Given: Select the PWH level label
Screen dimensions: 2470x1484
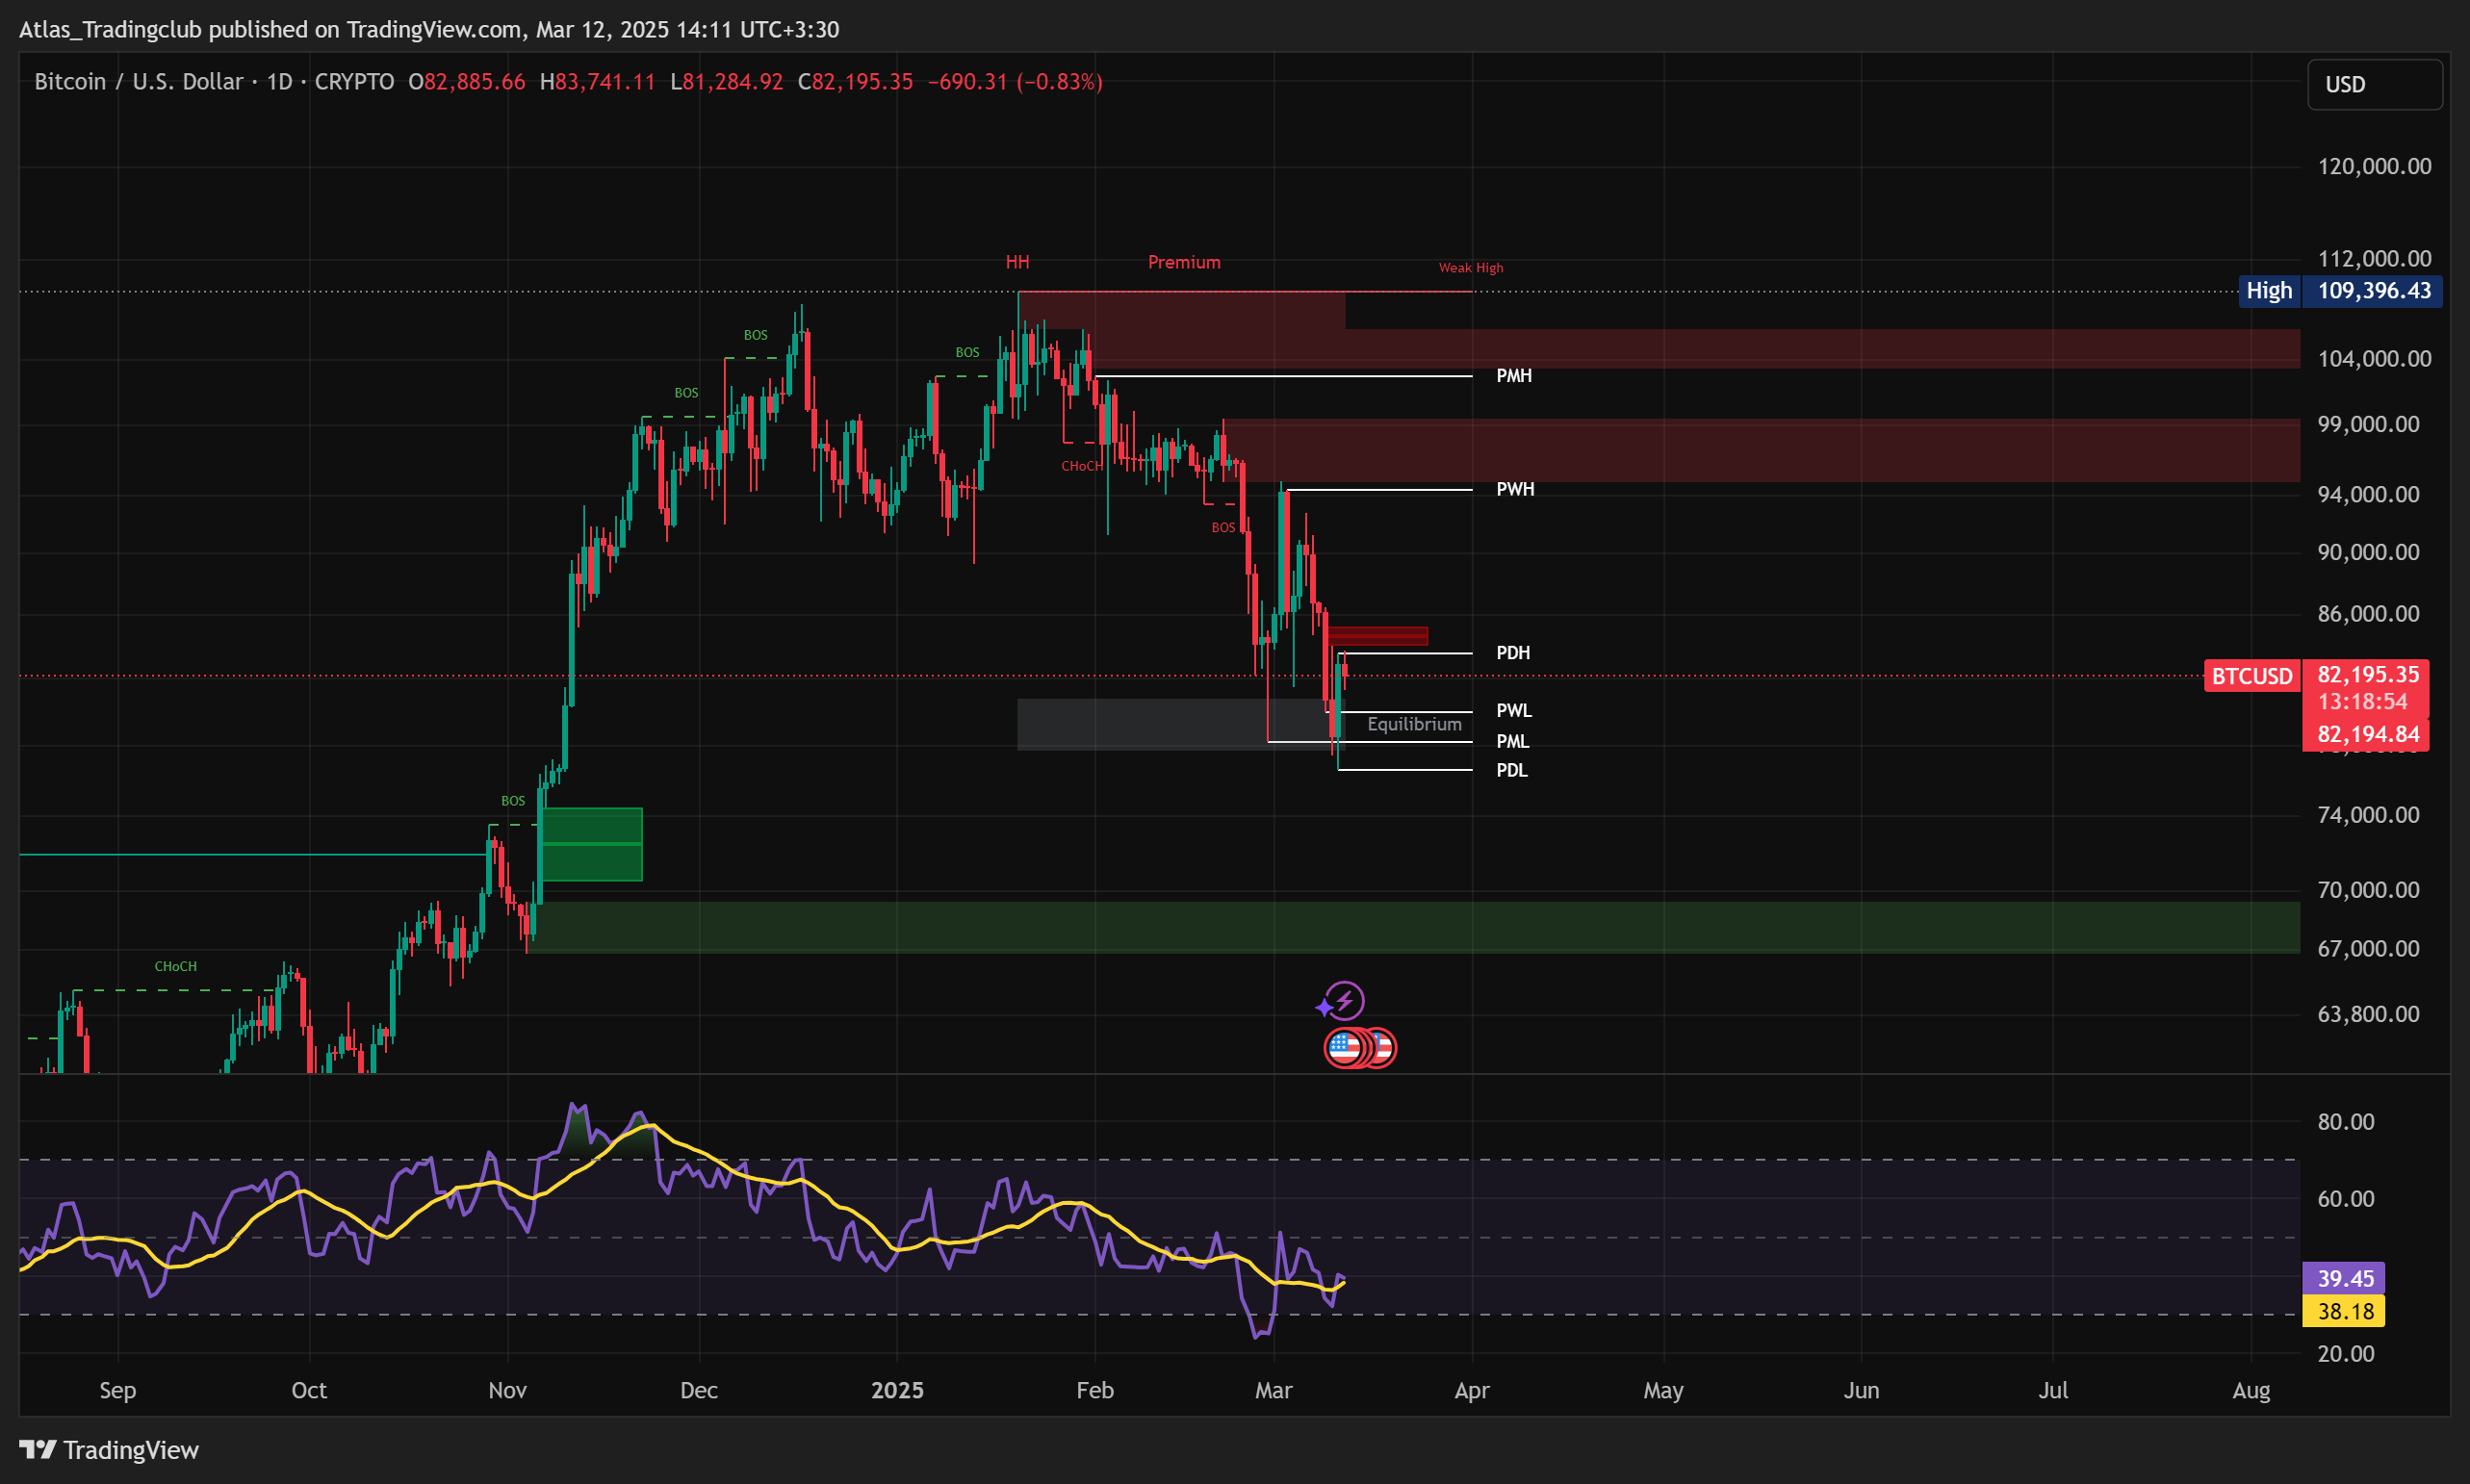Looking at the screenshot, I should coord(1515,489).
